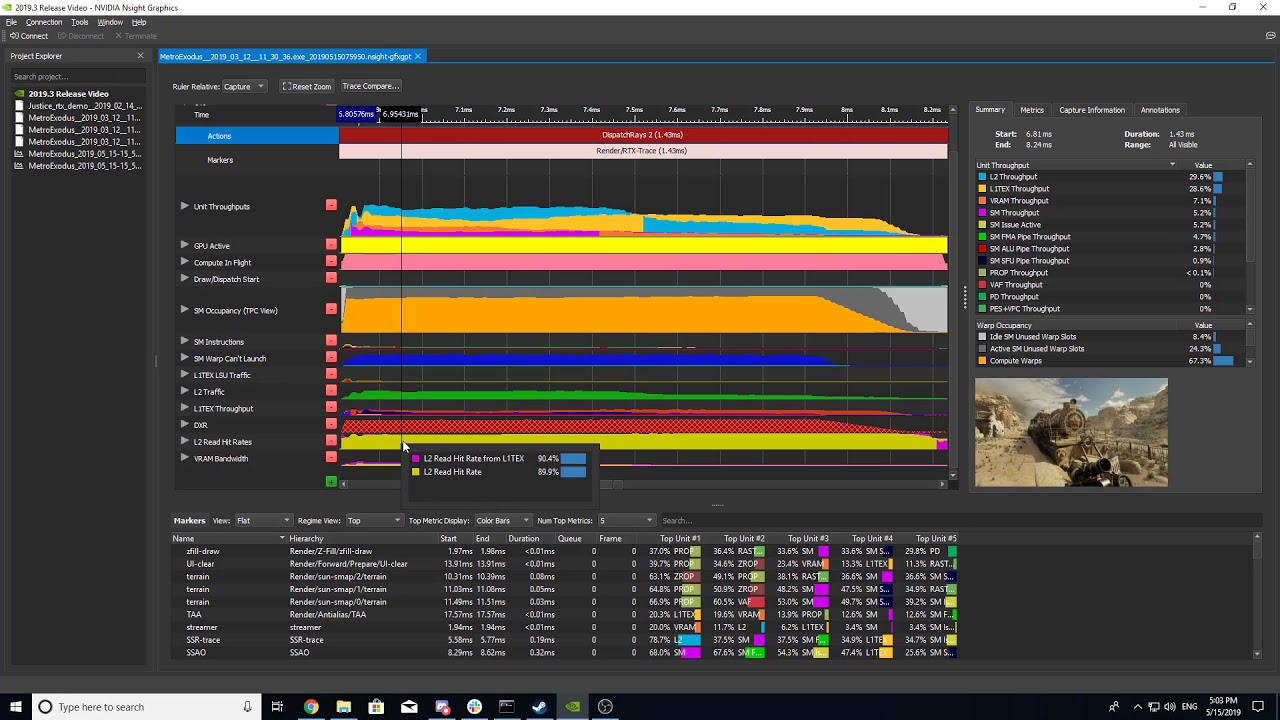Select the 2019.3 Release Video project node
1280x720 pixels.
pos(68,94)
